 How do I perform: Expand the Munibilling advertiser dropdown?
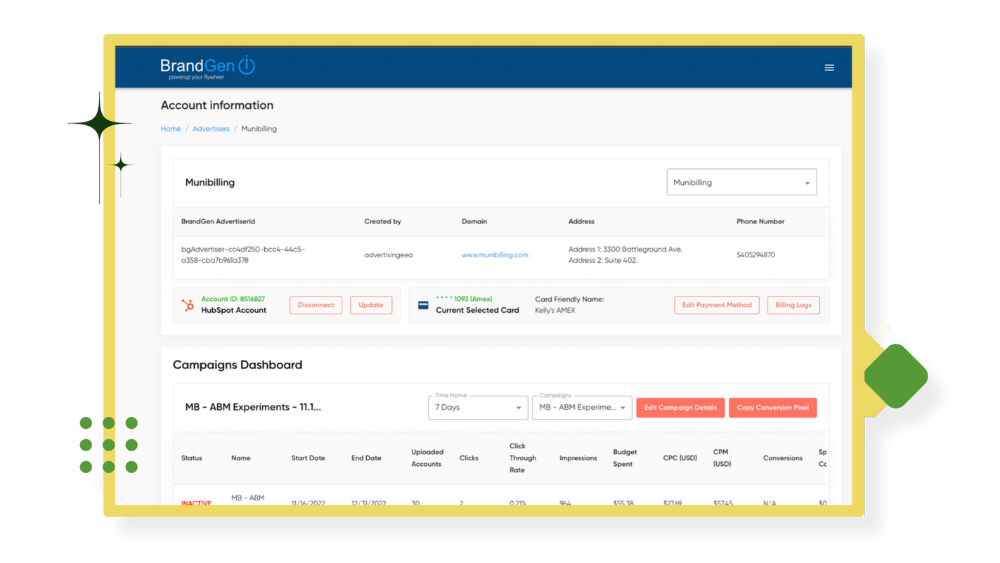click(741, 182)
